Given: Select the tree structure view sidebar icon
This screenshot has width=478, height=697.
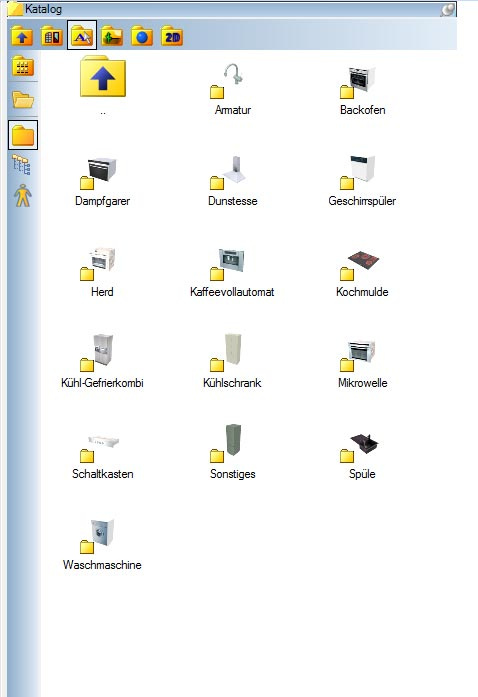Looking at the screenshot, I should pyautogui.click(x=22, y=164).
